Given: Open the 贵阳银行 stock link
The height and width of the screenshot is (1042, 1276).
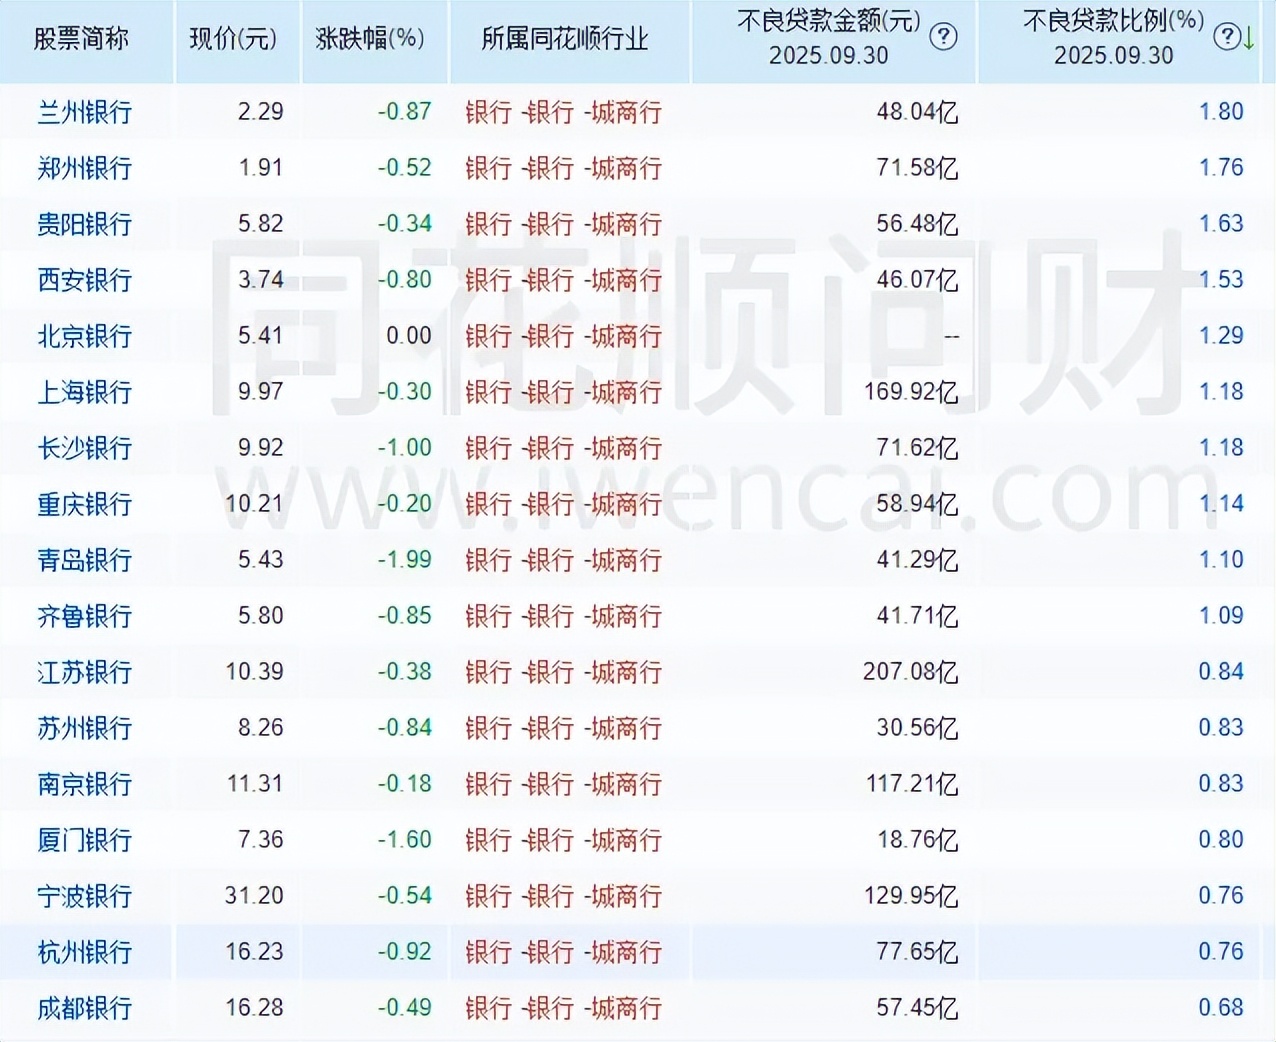Looking at the screenshot, I should point(85,224).
